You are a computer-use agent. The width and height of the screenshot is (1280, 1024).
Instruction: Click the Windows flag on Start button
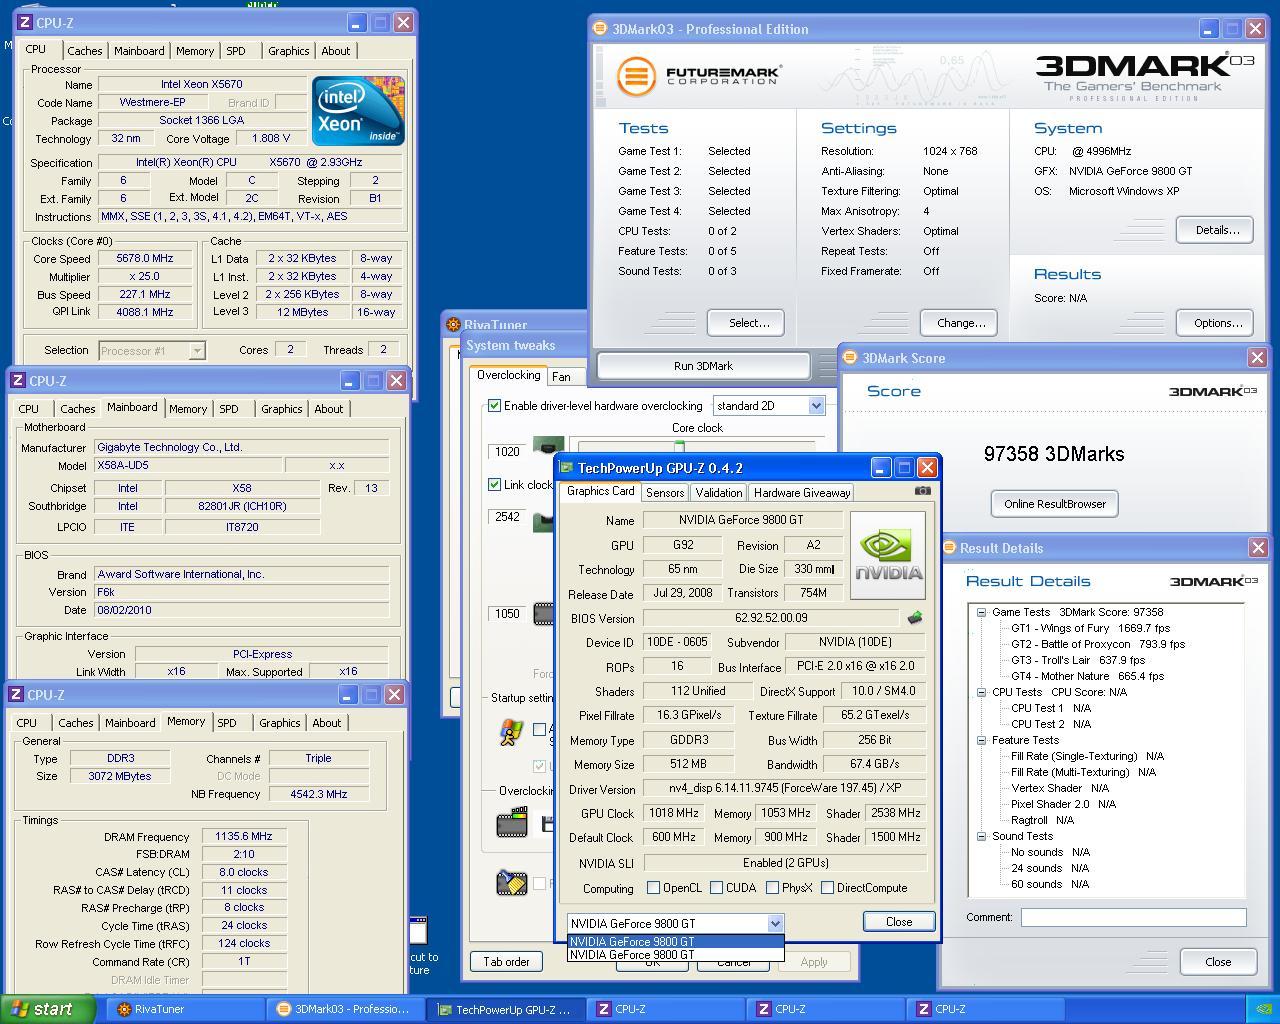point(19,1009)
